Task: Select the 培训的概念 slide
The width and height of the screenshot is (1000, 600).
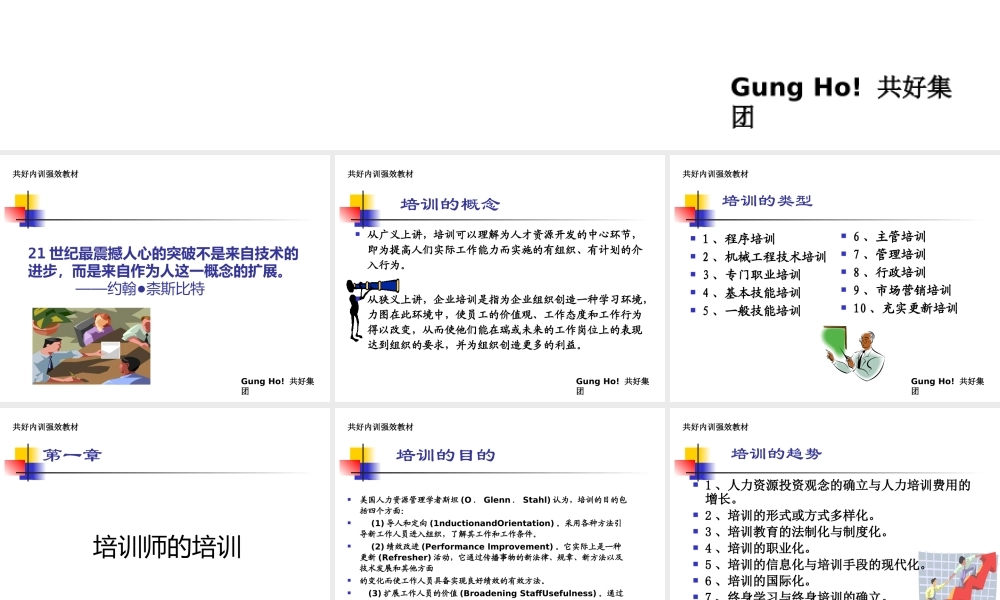Action: point(499,279)
